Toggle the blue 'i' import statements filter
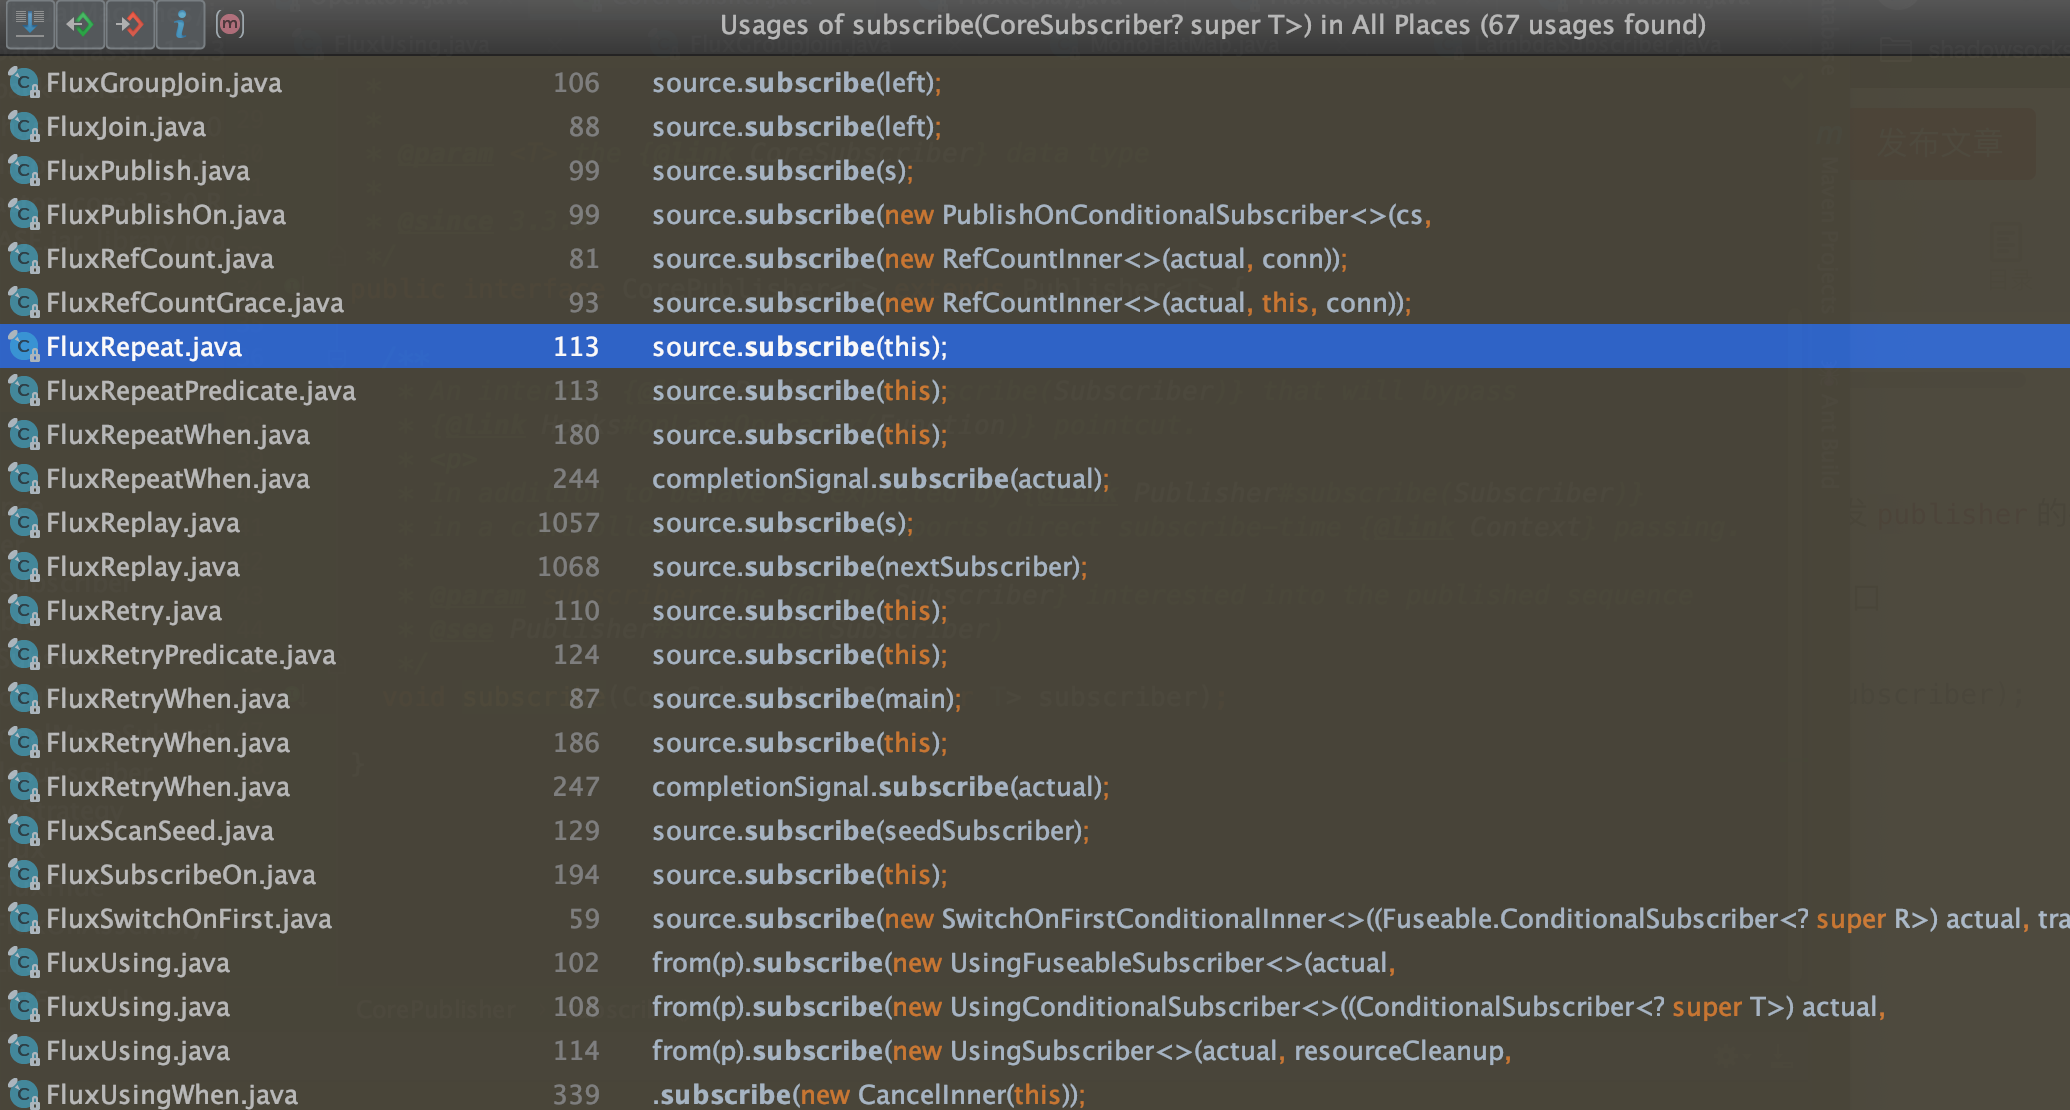This screenshot has height=1110, width=2070. [180, 24]
